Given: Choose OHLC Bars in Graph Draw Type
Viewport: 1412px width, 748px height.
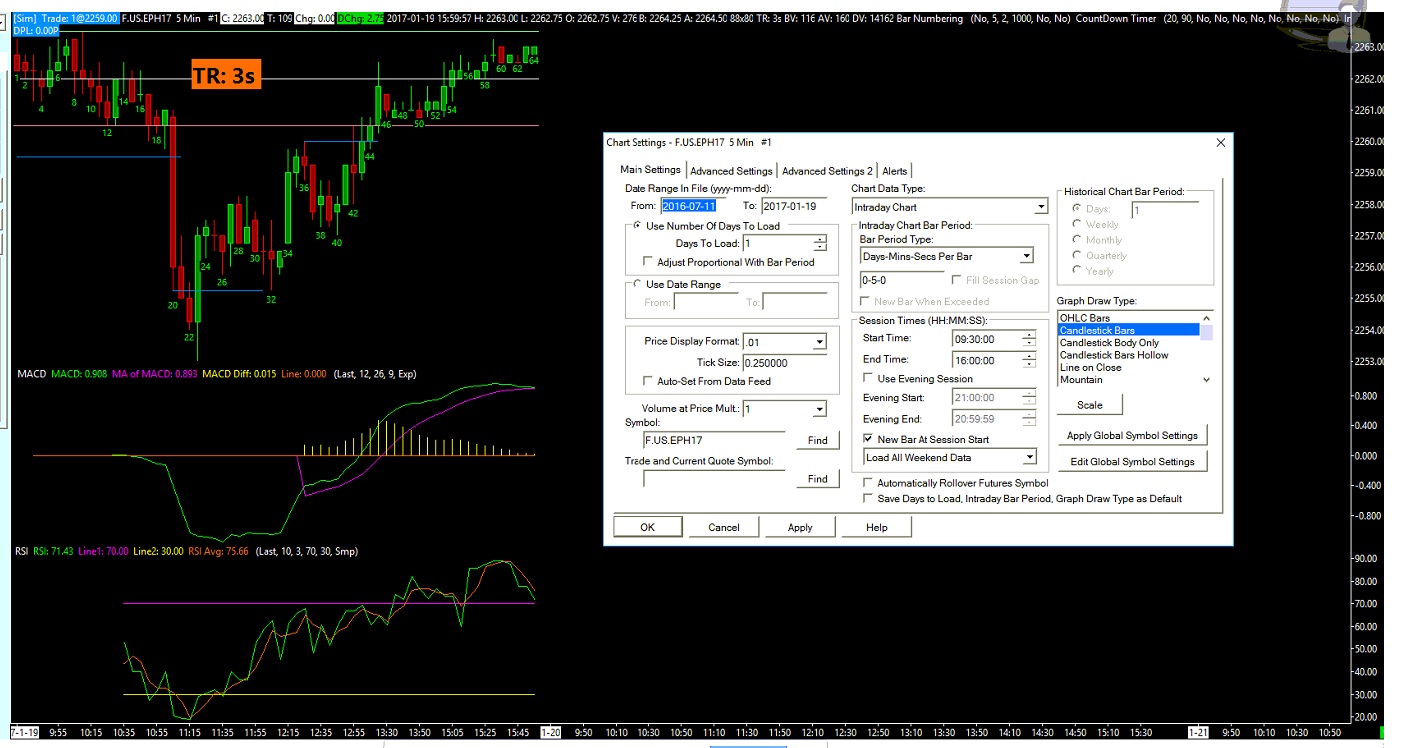Looking at the screenshot, I should pos(1129,318).
